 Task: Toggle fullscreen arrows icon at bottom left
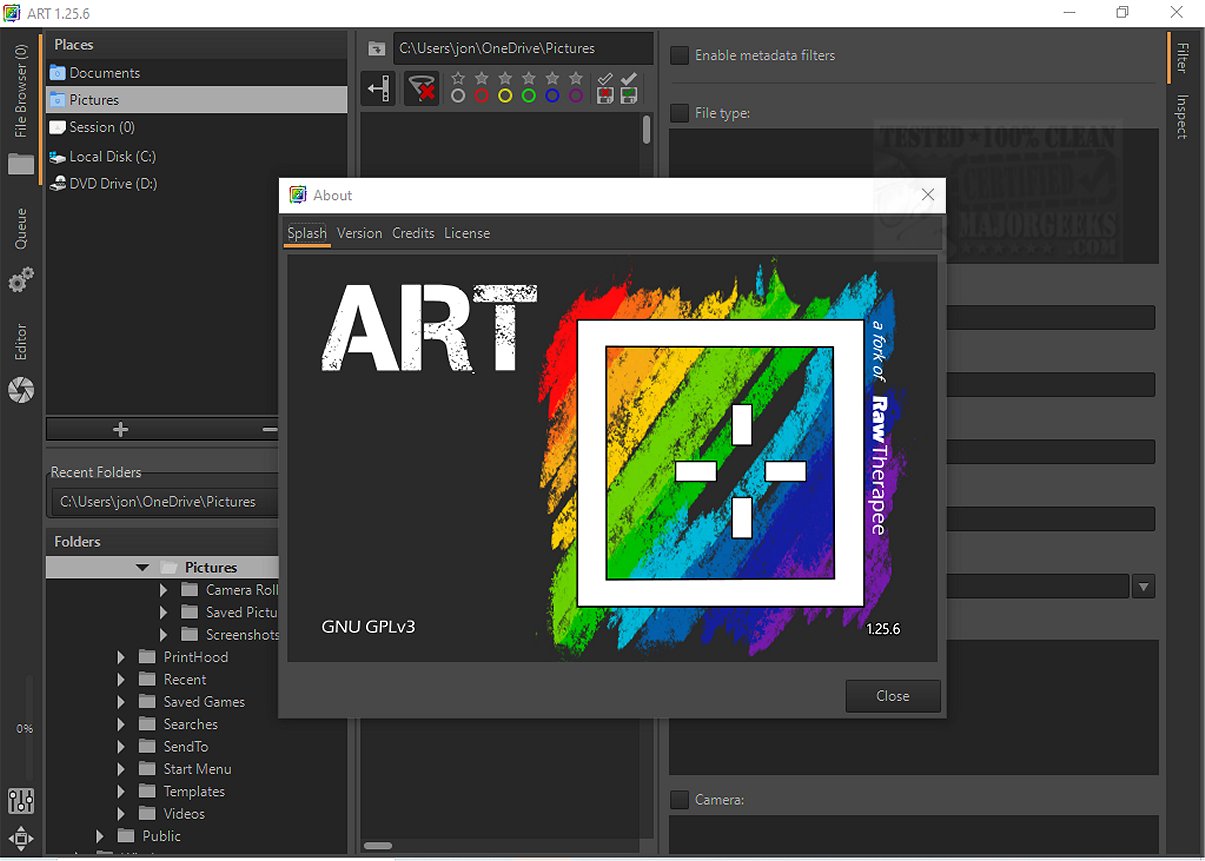(x=21, y=838)
